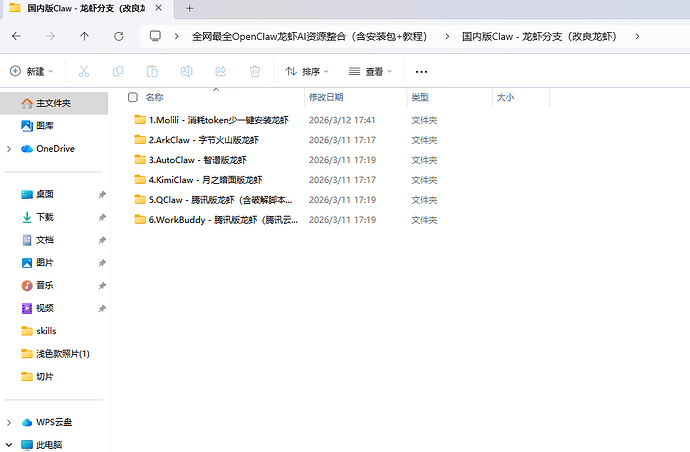
Task: Expand the OneDrive tree node
Action: 9,149
